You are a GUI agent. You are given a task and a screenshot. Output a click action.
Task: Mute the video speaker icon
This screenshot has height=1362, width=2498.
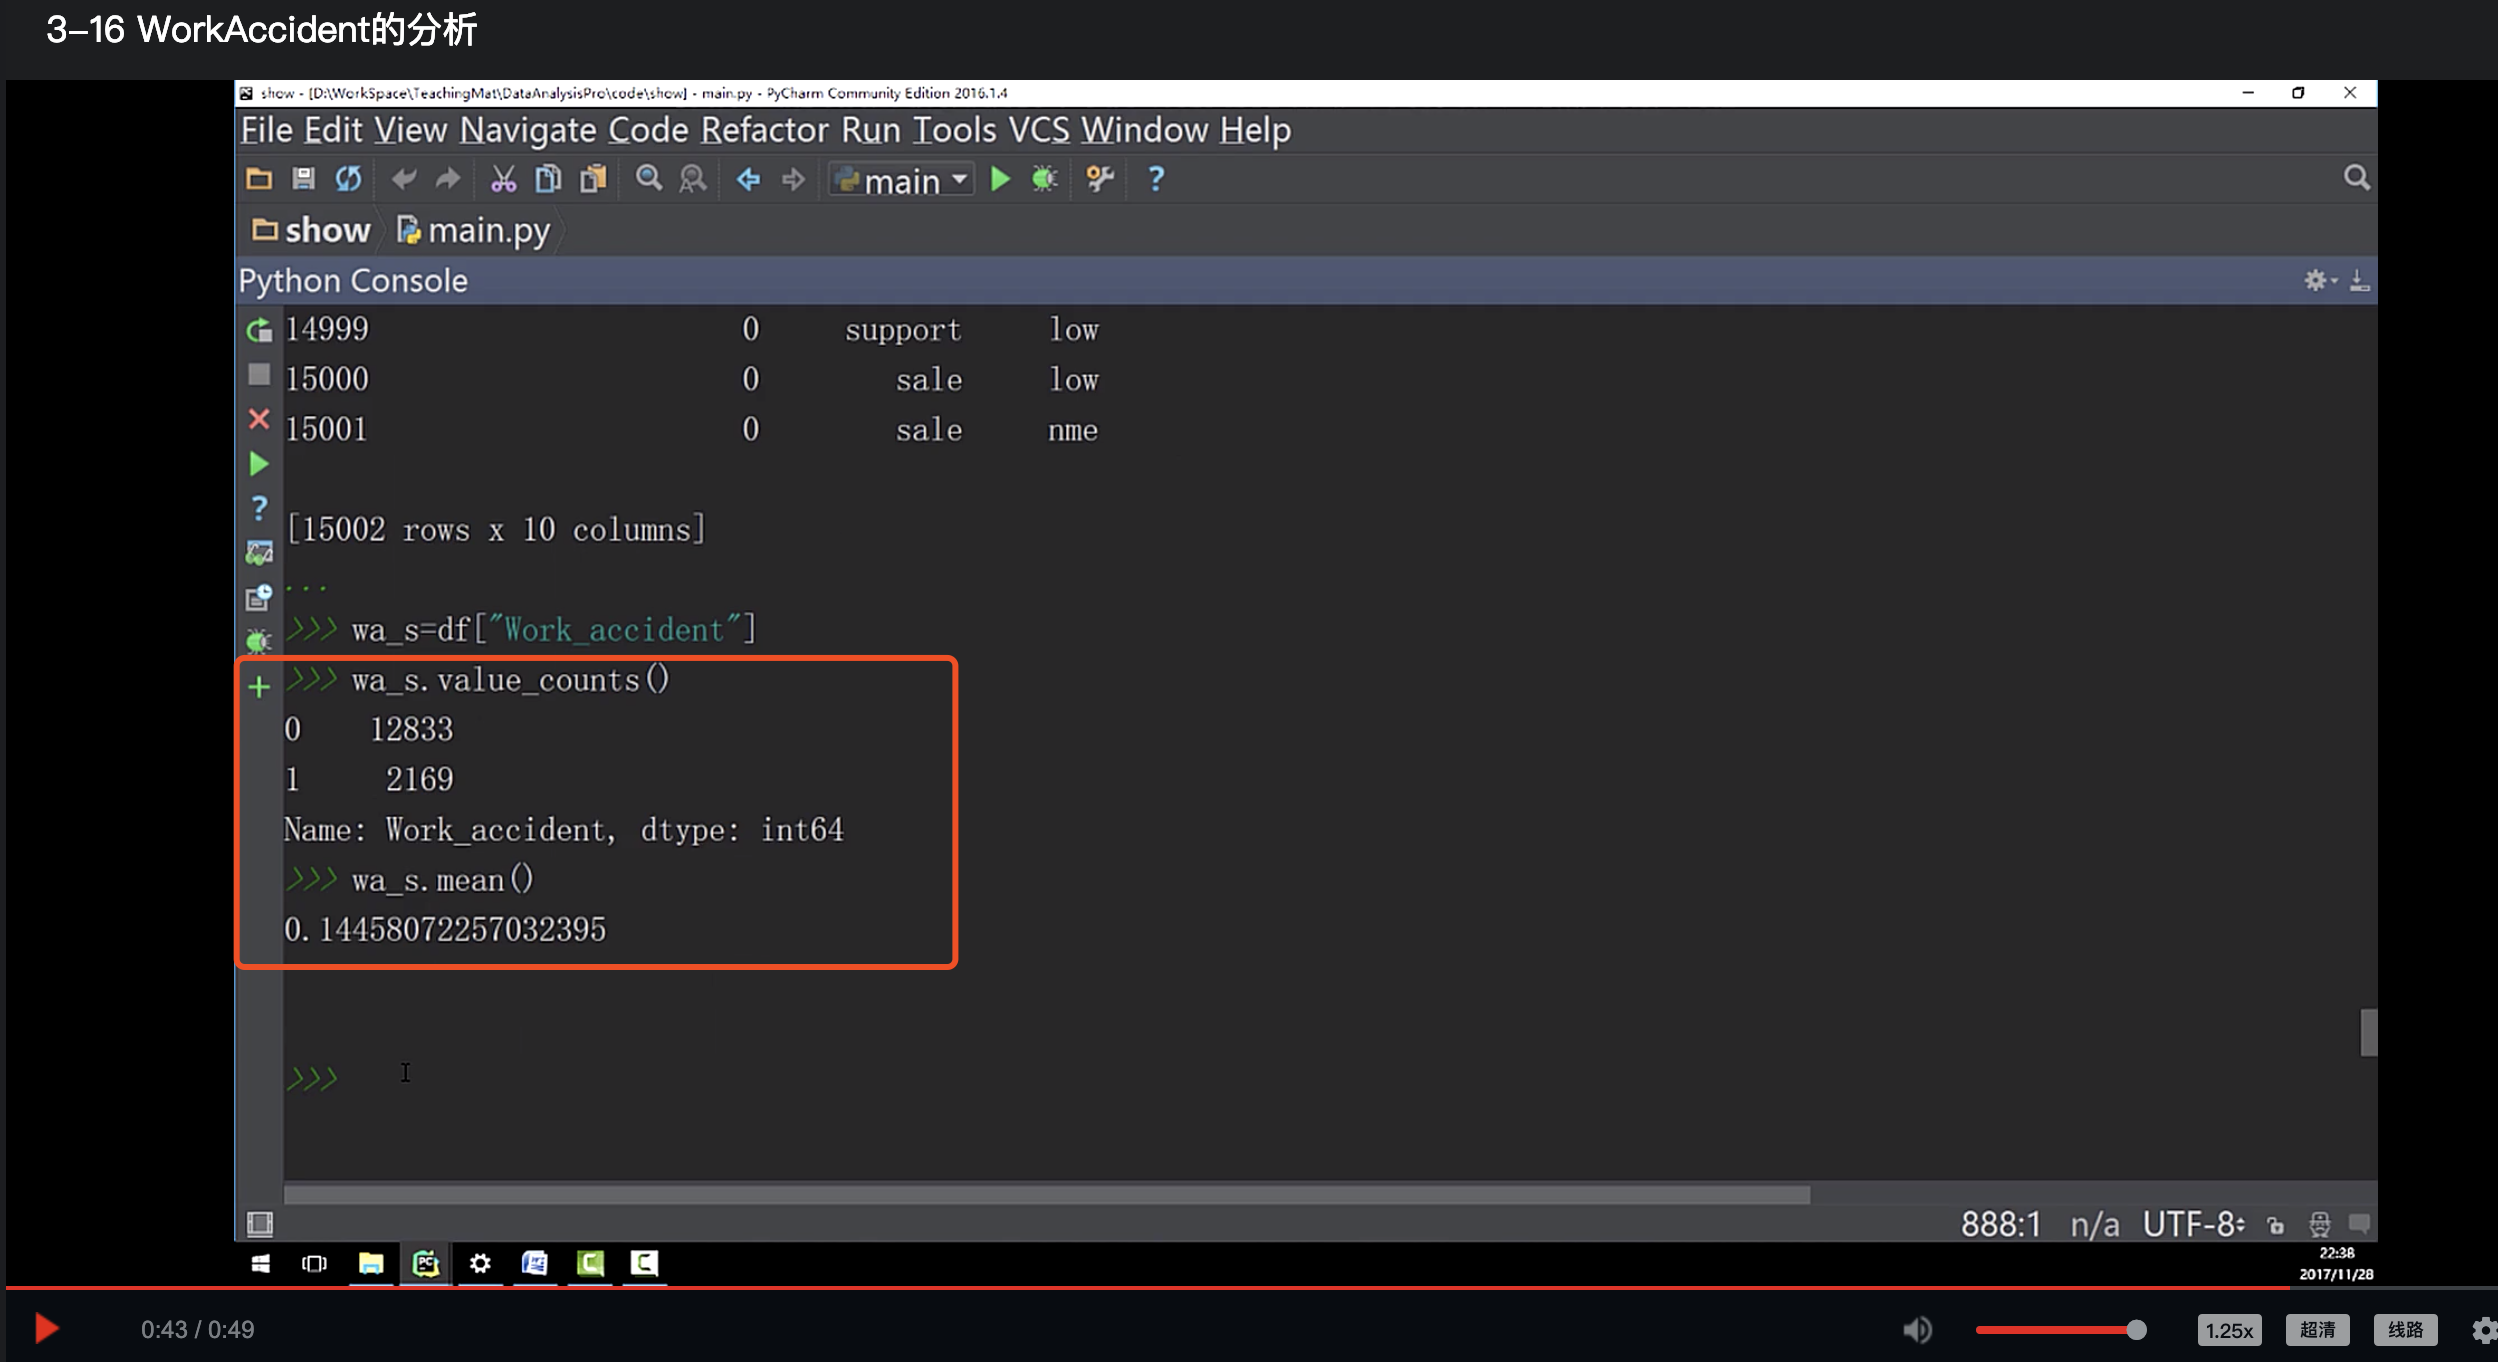point(1917,1329)
